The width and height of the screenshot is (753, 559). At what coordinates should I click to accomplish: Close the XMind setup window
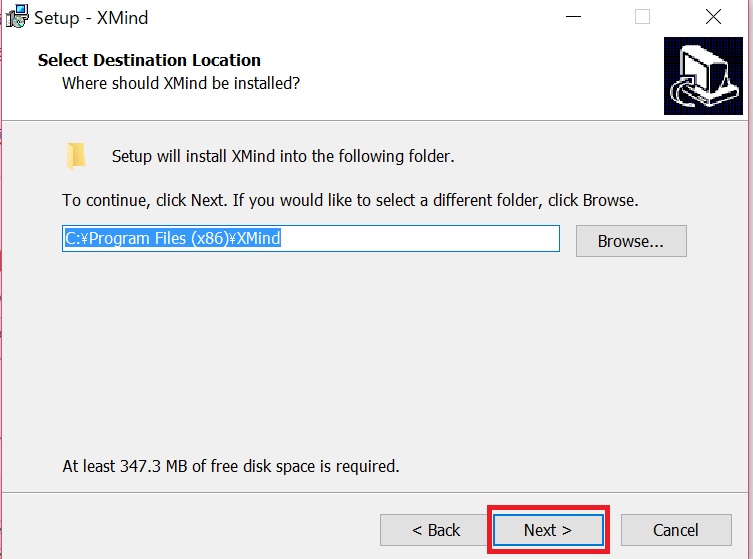point(714,17)
